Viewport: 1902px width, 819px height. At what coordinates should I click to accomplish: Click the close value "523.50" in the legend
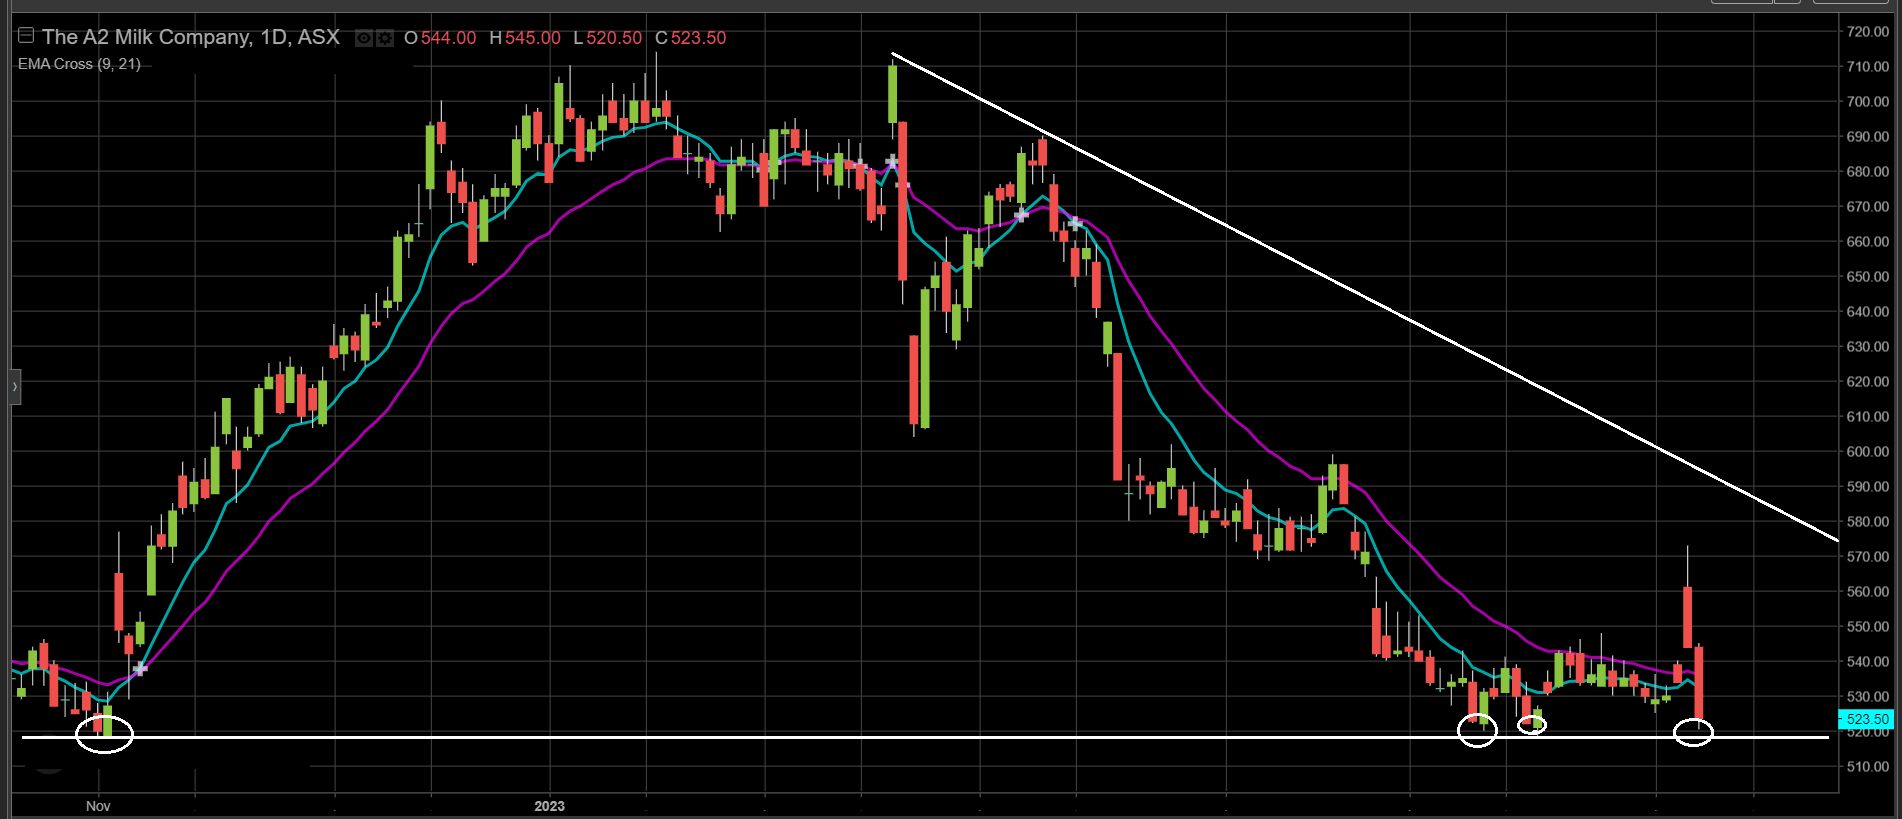coord(698,38)
